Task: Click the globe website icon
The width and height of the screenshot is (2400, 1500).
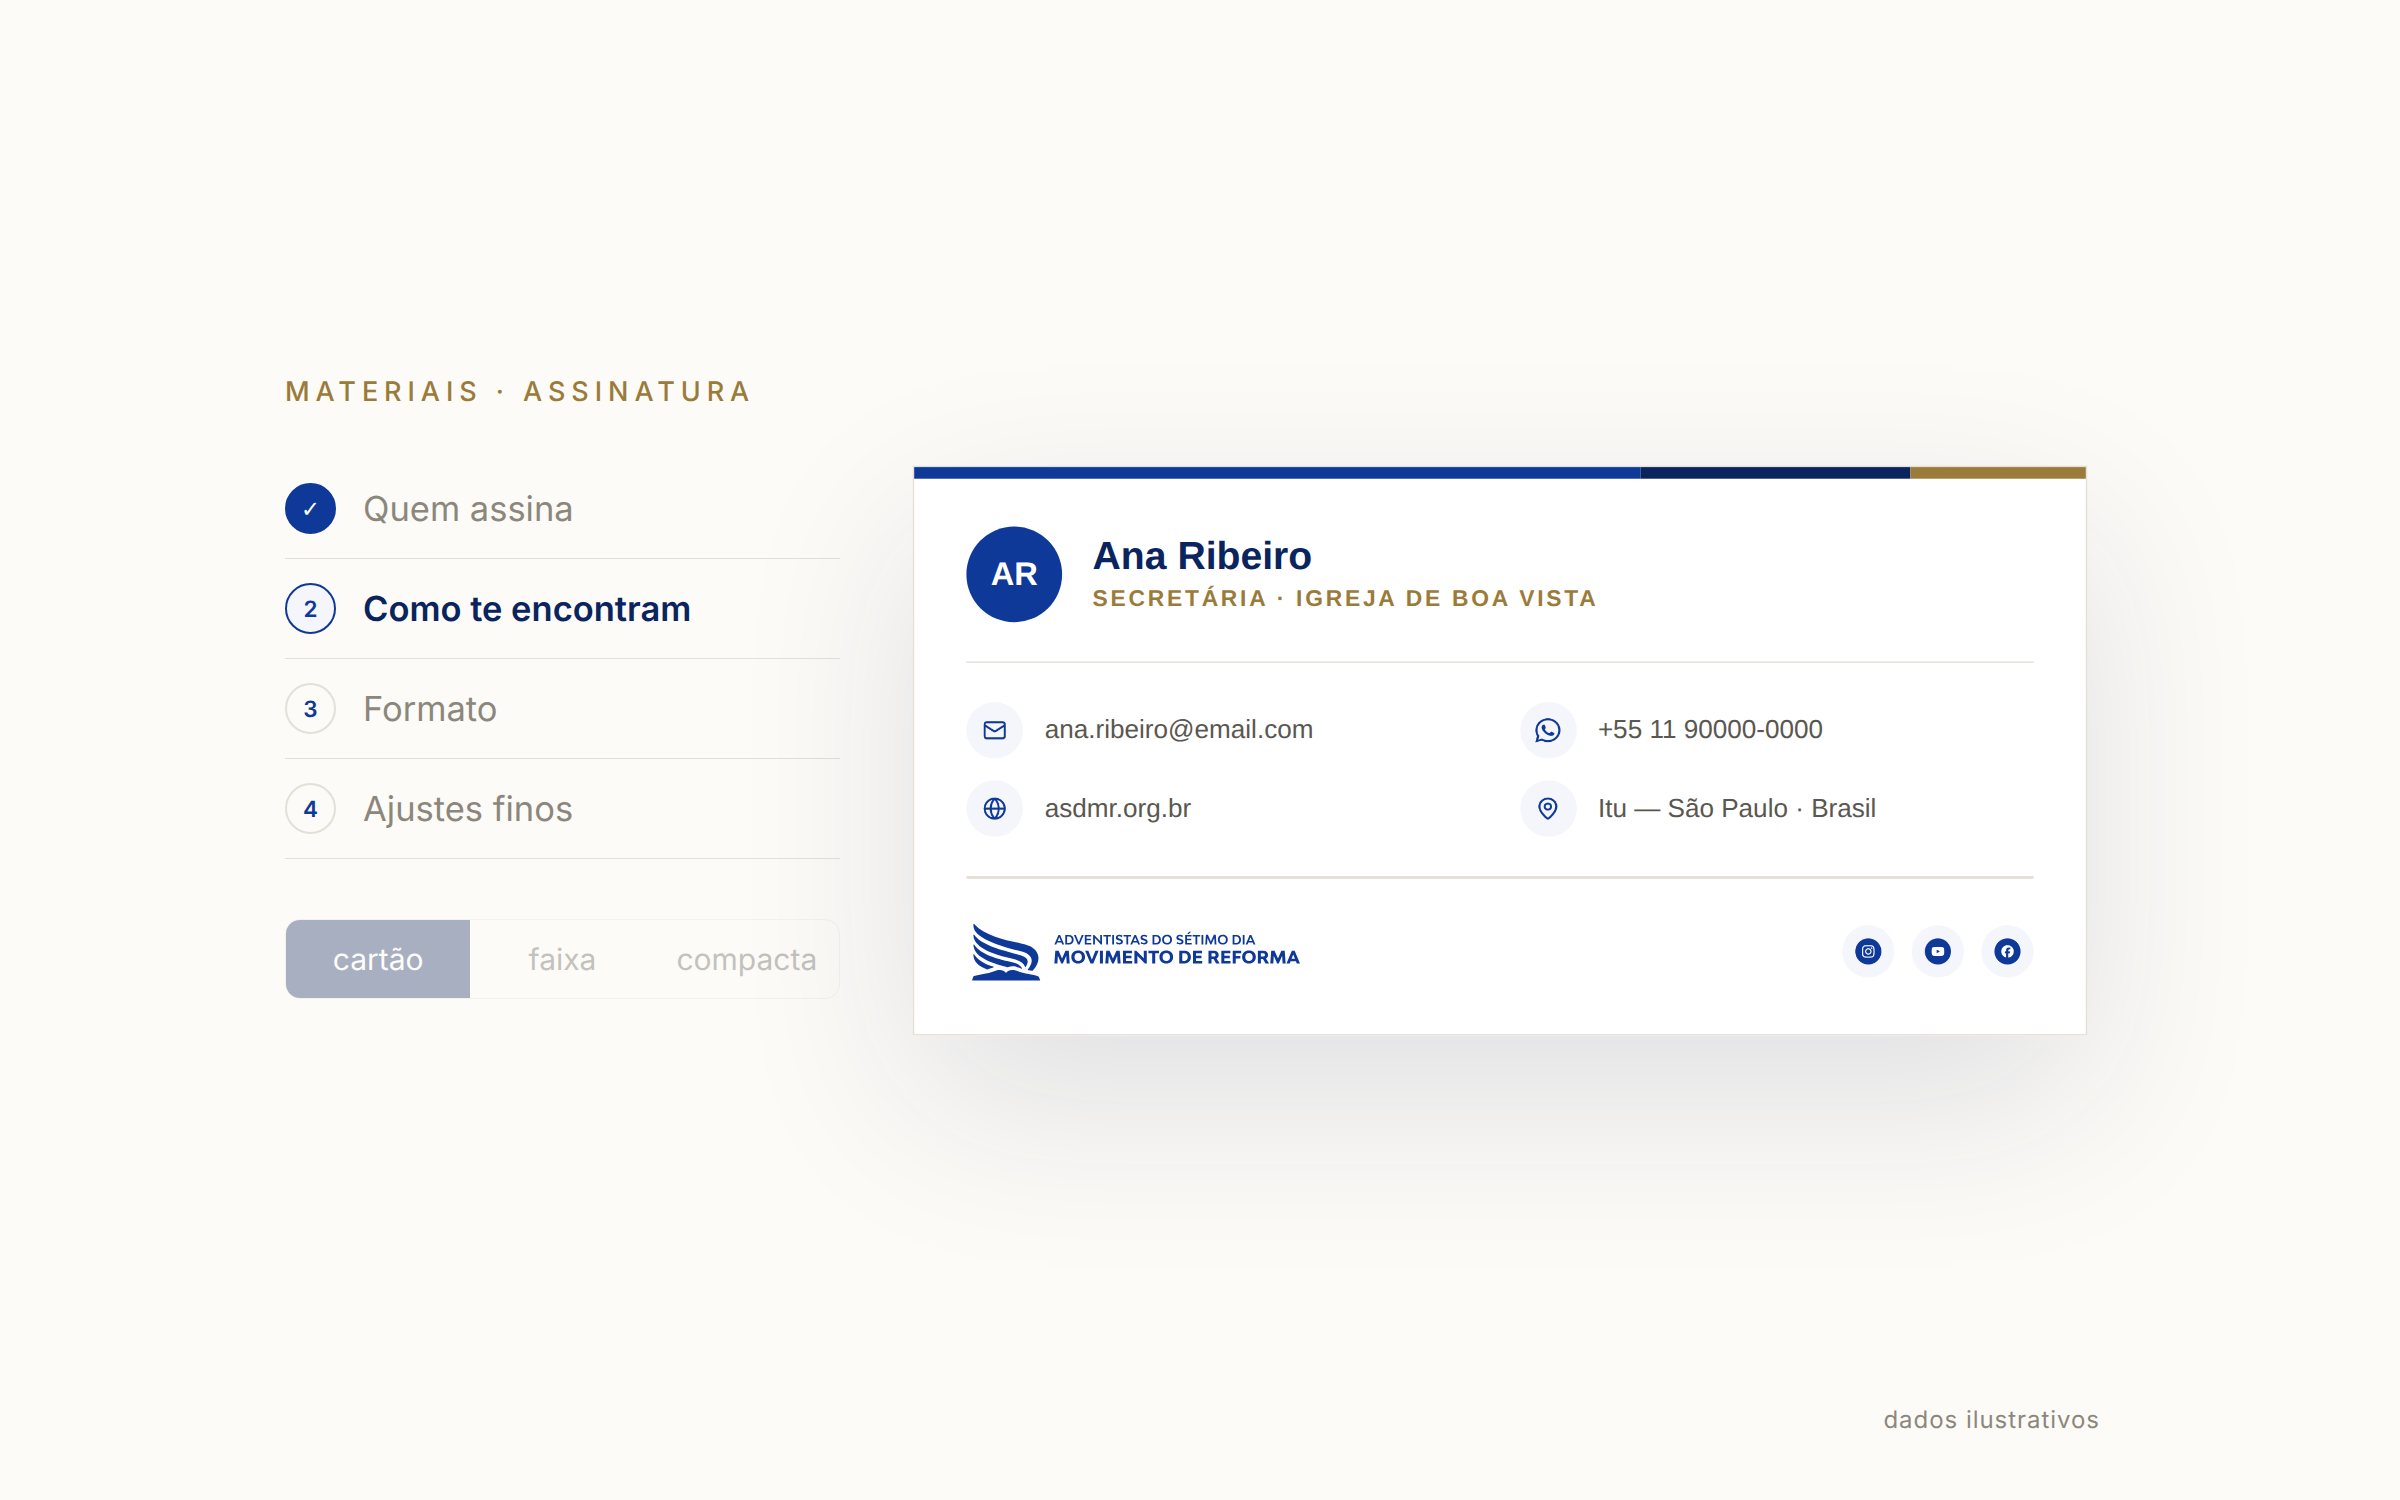Action: pos(994,808)
